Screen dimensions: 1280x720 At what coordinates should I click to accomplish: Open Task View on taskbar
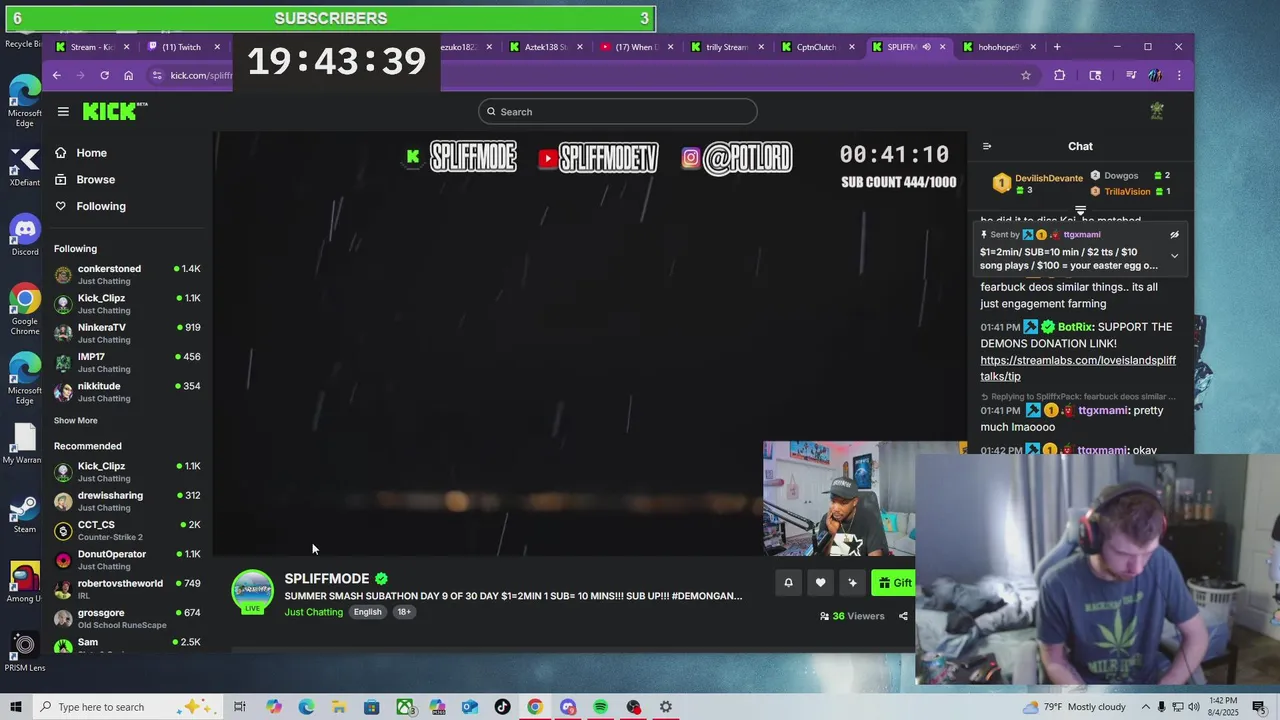coord(240,707)
